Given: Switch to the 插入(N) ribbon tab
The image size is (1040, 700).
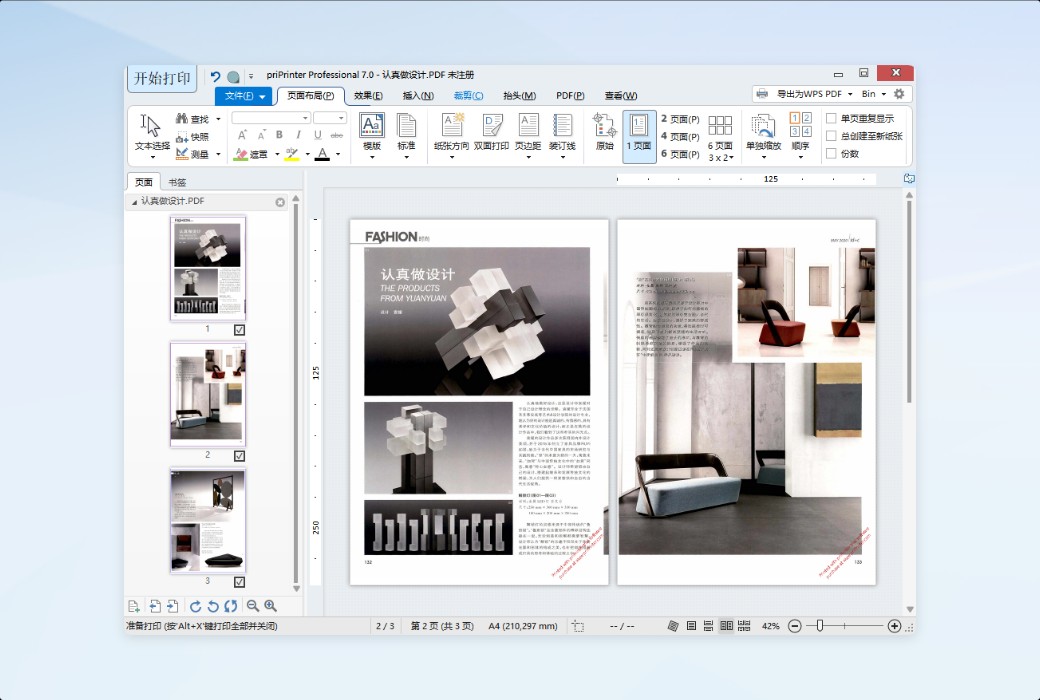Looking at the screenshot, I should (418, 96).
